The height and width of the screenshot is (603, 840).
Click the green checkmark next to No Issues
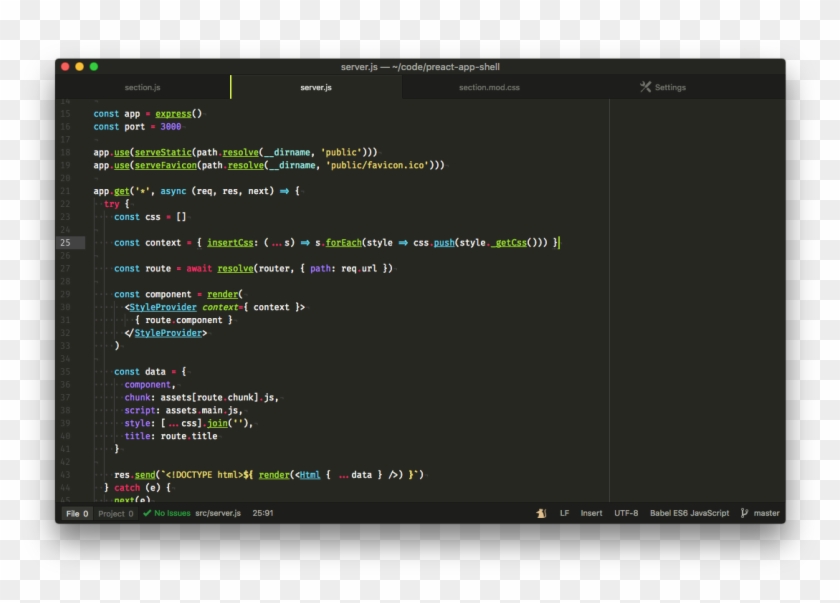(x=146, y=512)
